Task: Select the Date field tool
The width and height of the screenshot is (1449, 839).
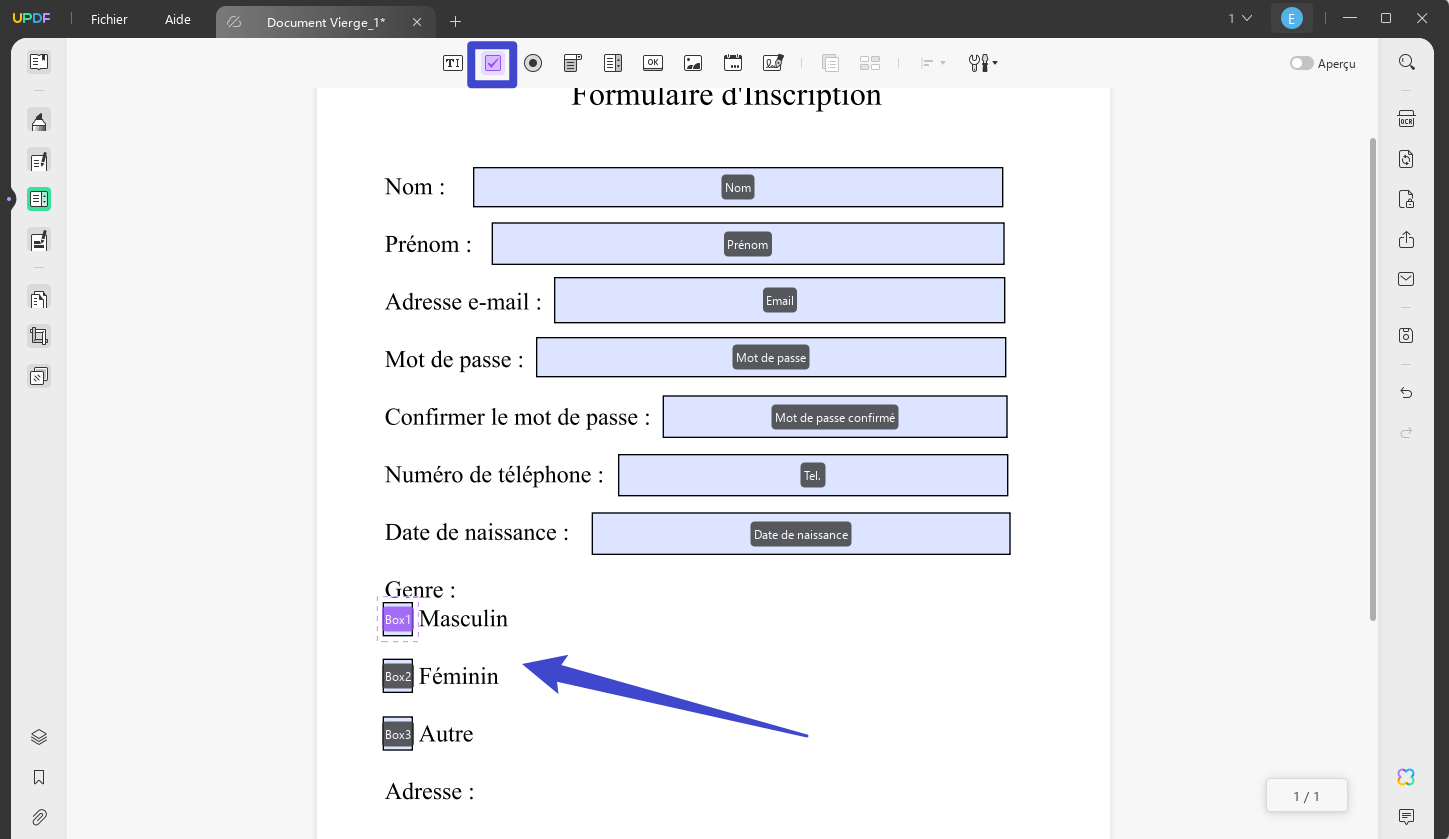Action: [733, 62]
